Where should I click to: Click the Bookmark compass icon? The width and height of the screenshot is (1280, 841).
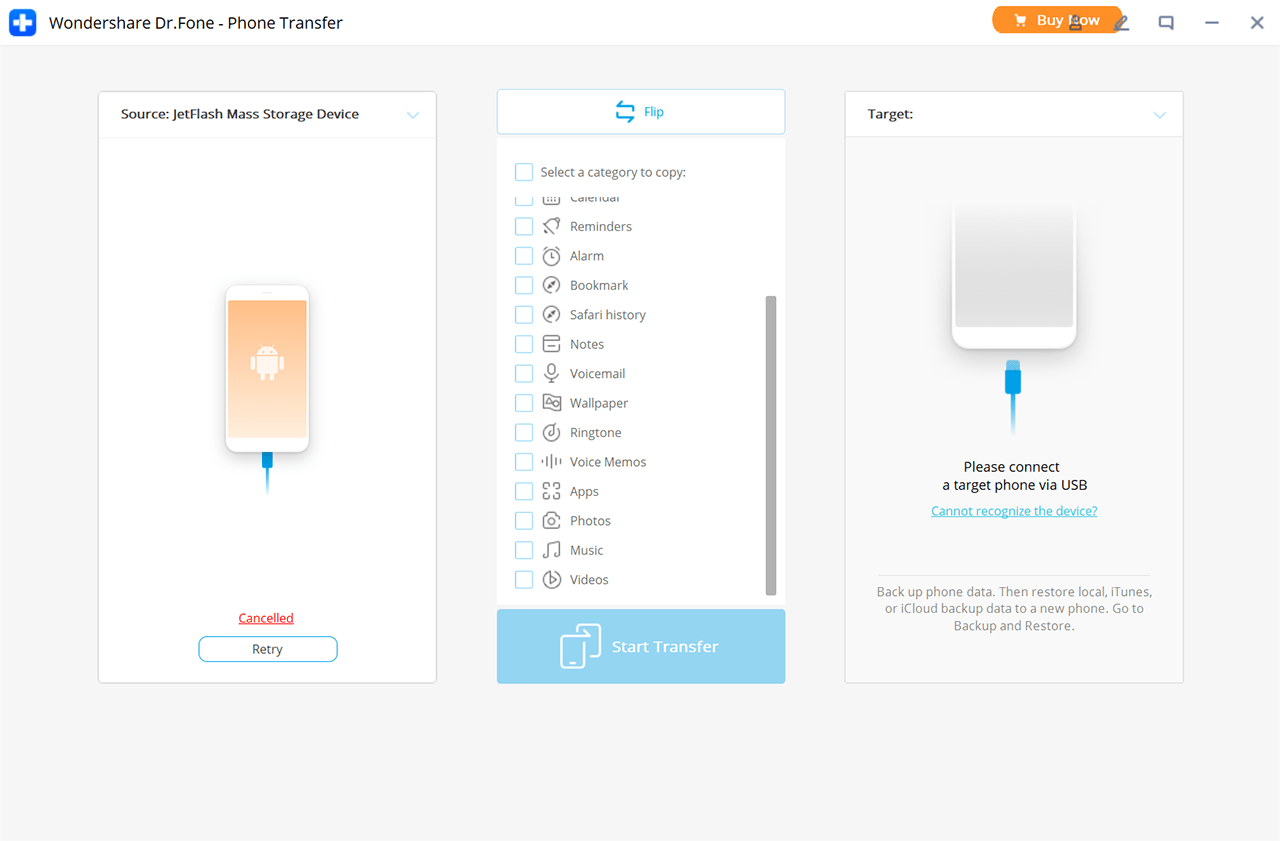[x=551, y=285]
